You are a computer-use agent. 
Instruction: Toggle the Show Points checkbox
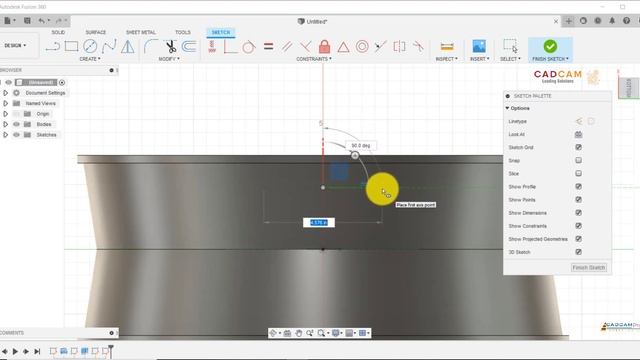[578, 199]
